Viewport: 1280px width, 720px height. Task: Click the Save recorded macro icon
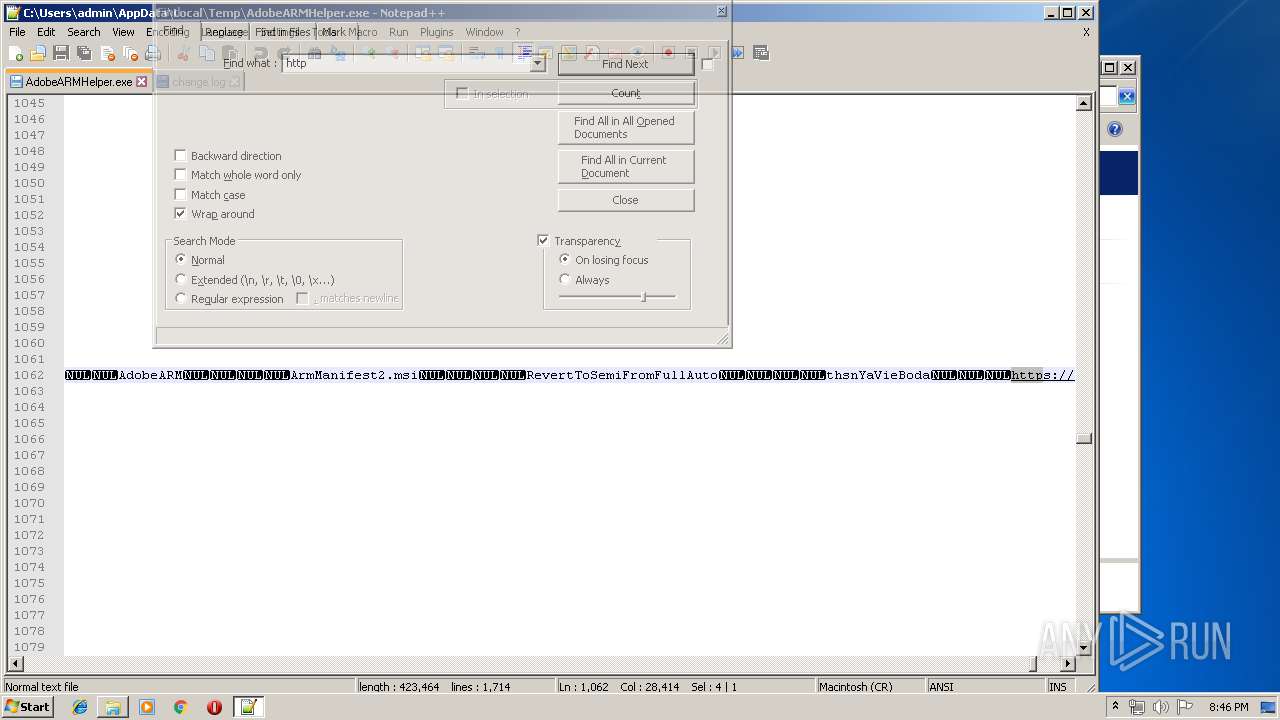[761, 53]
